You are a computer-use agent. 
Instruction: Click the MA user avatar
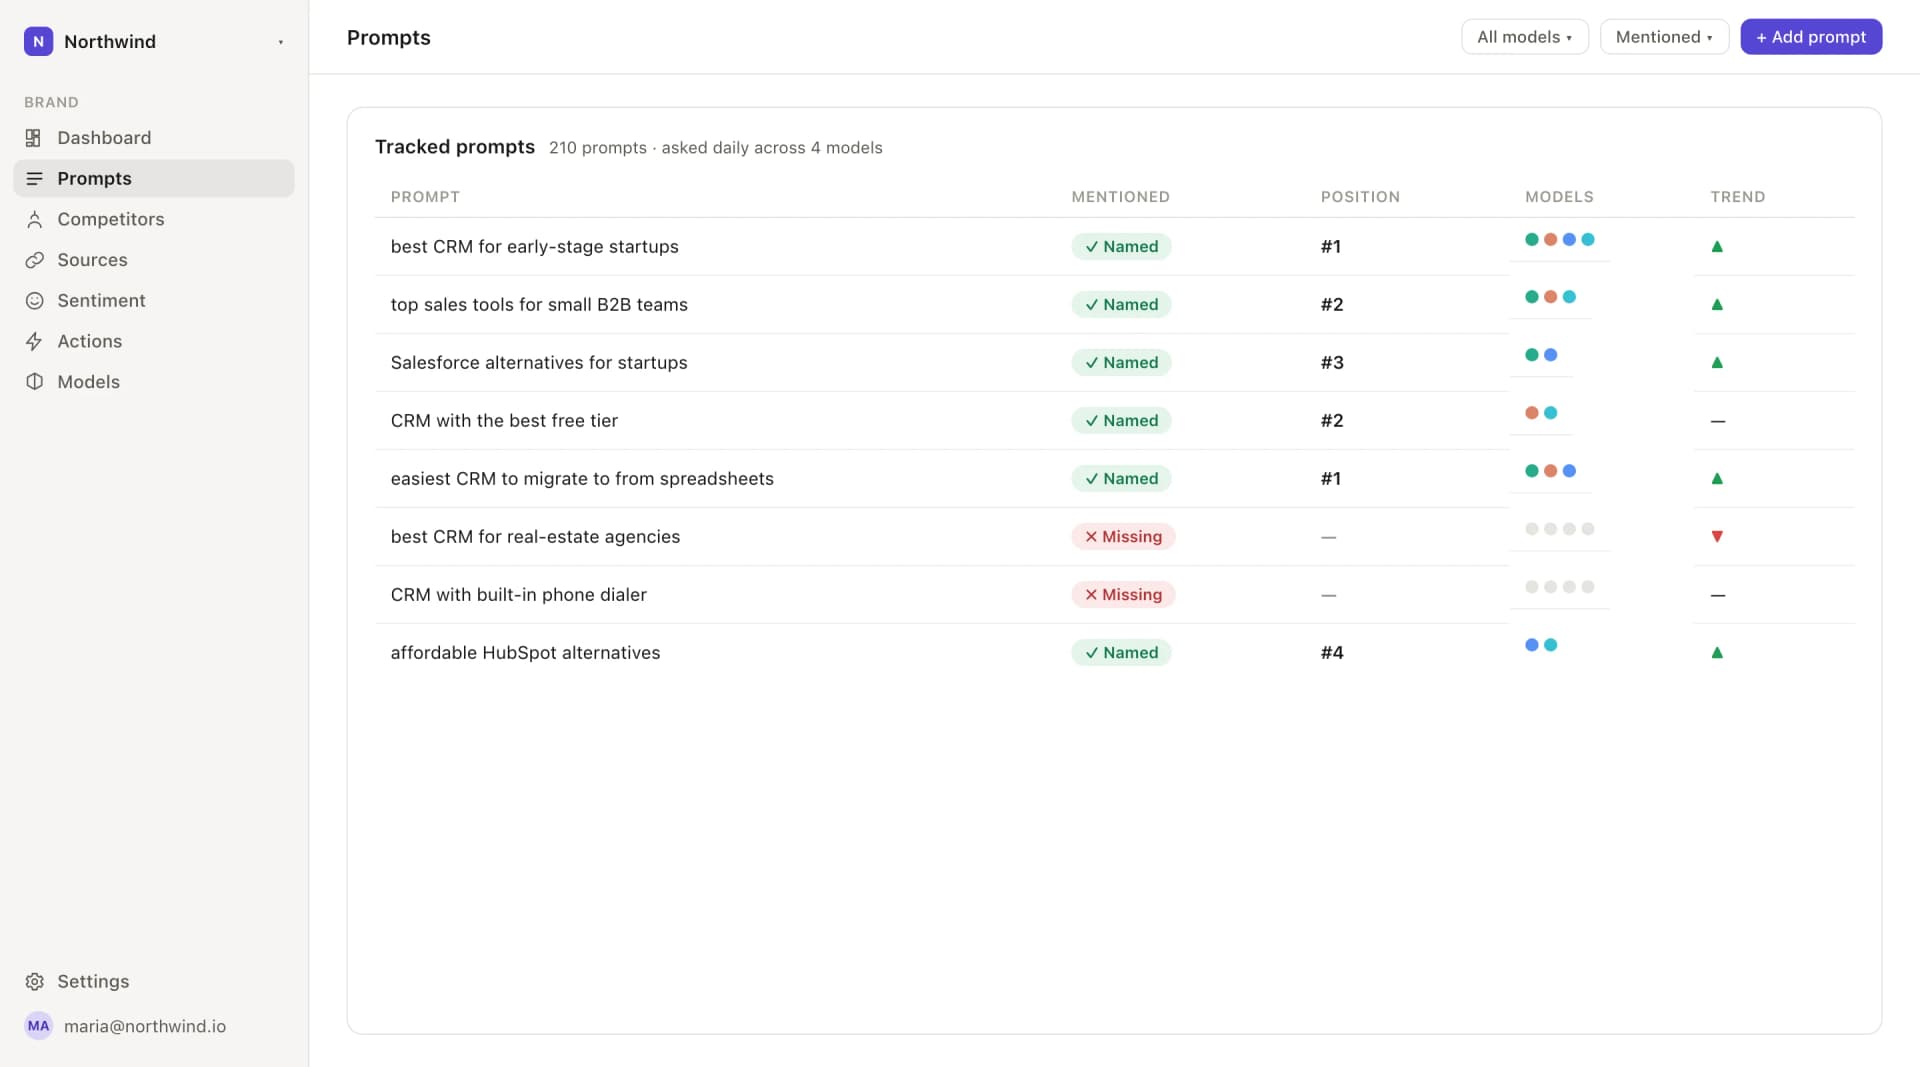38,1026
